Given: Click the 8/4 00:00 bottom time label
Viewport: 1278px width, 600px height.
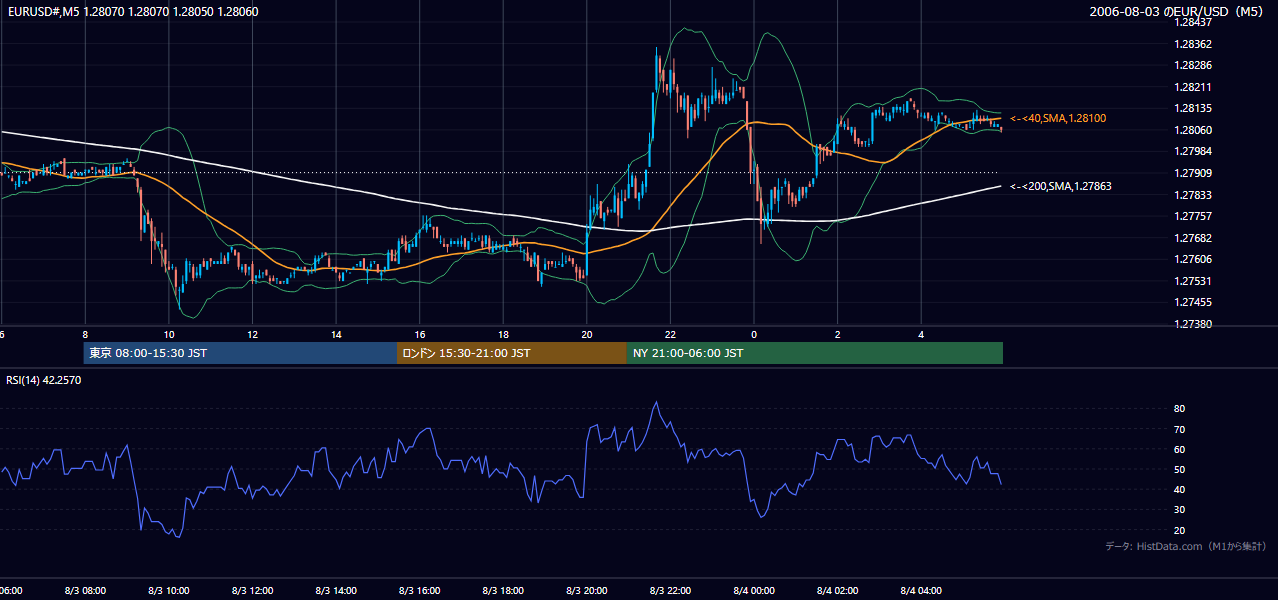Looking at the screenshot, I should tap(754, 591).
